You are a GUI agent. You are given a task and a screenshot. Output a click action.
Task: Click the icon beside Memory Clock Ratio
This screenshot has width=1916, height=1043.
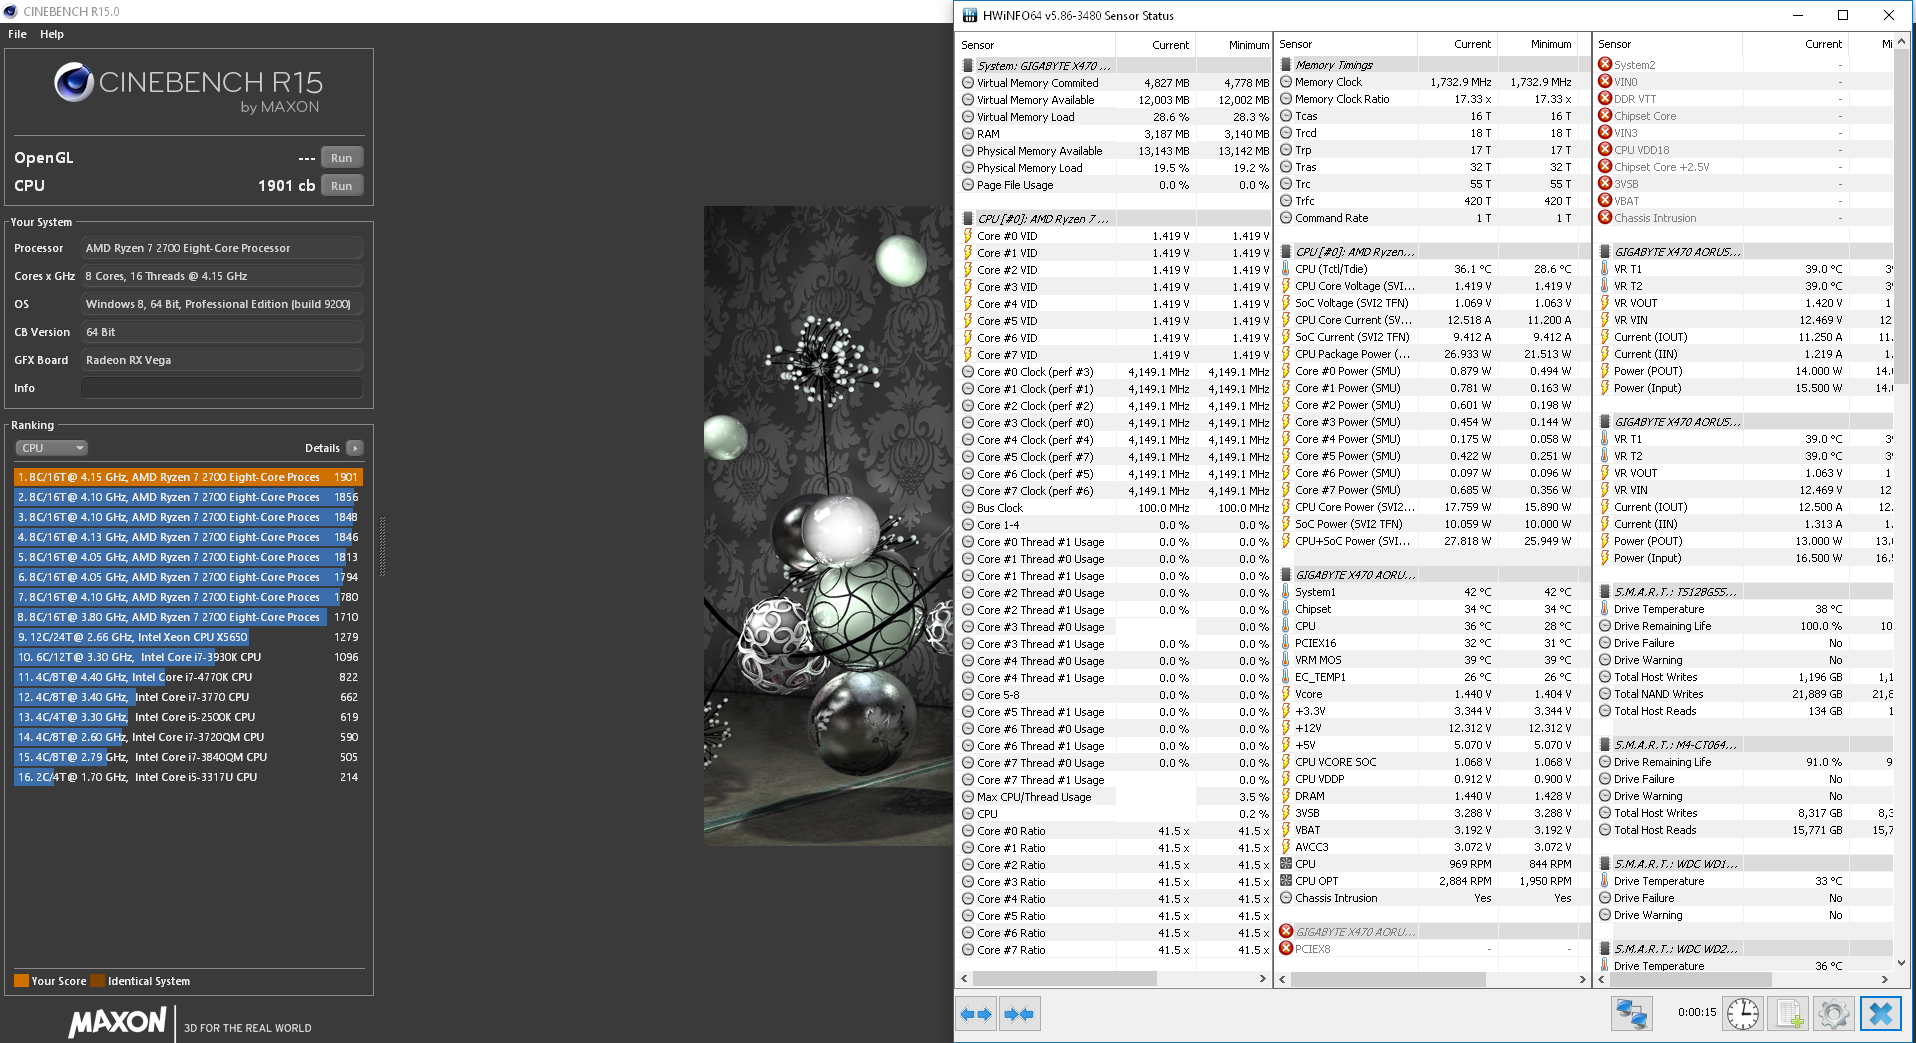pyautogui.click(x=1286, y=99)
